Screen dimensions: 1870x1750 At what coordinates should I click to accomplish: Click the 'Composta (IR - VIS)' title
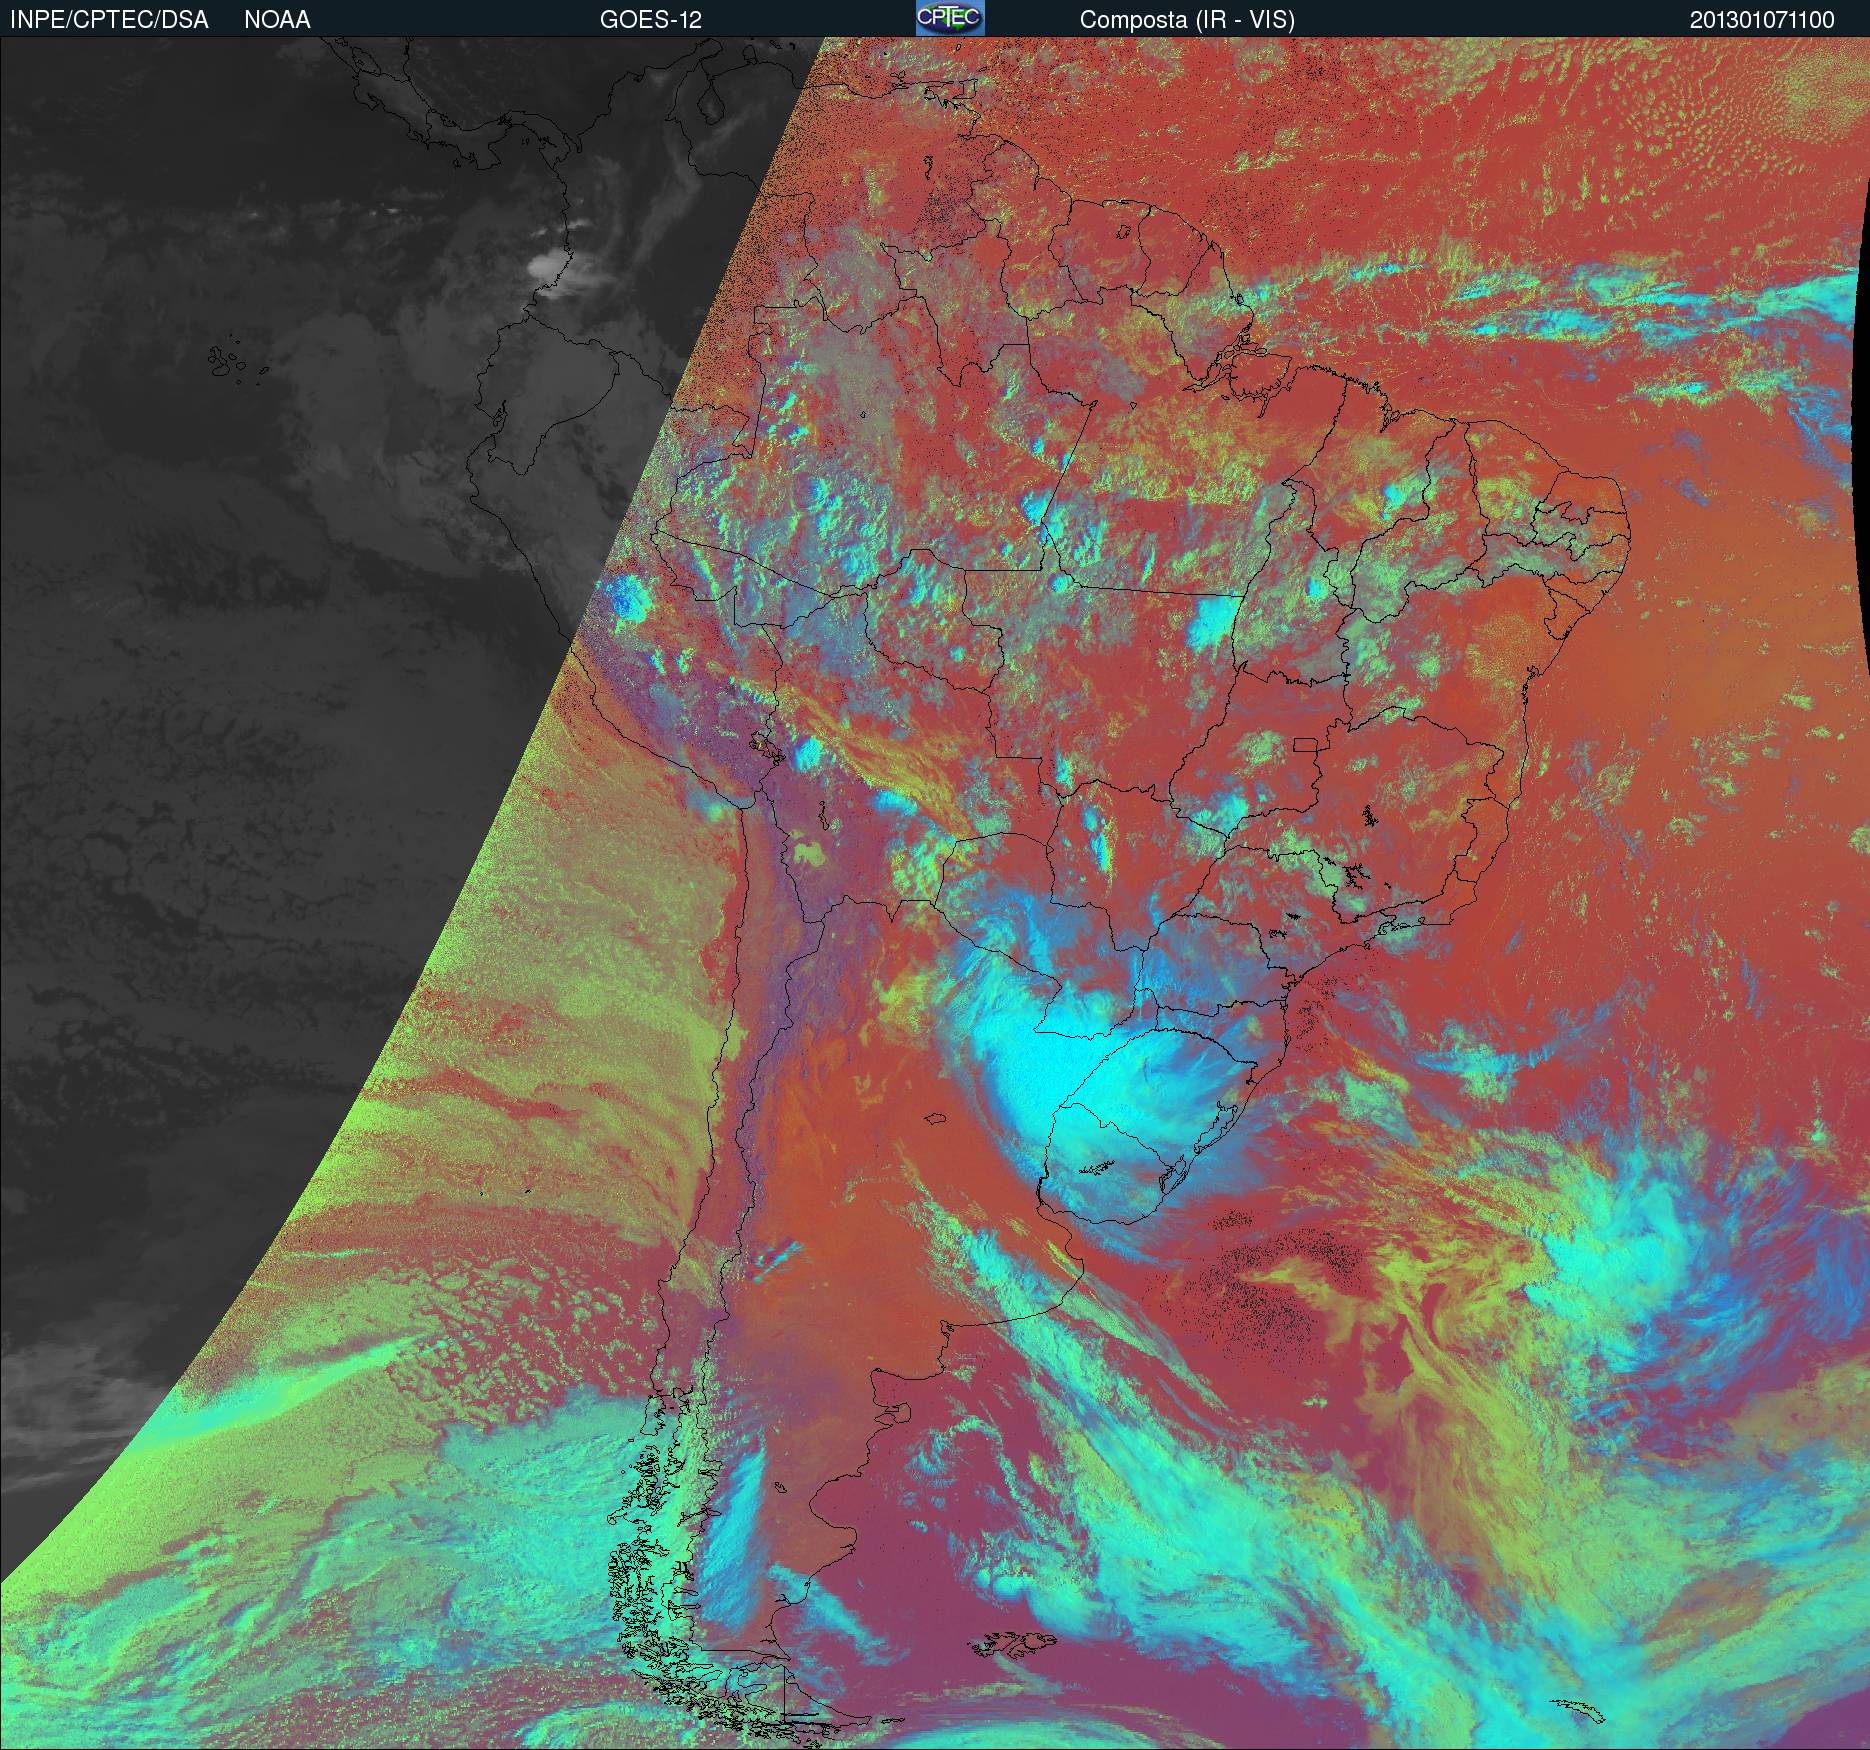(1187, 20)
